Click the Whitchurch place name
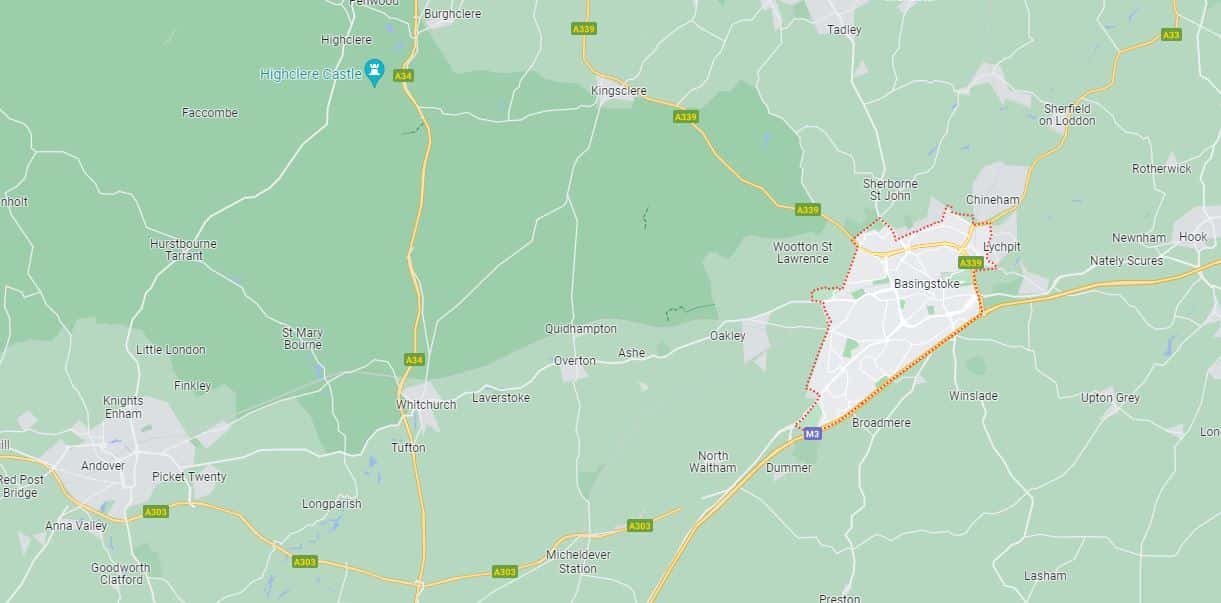1221x603 pixels. click(426, 405)
